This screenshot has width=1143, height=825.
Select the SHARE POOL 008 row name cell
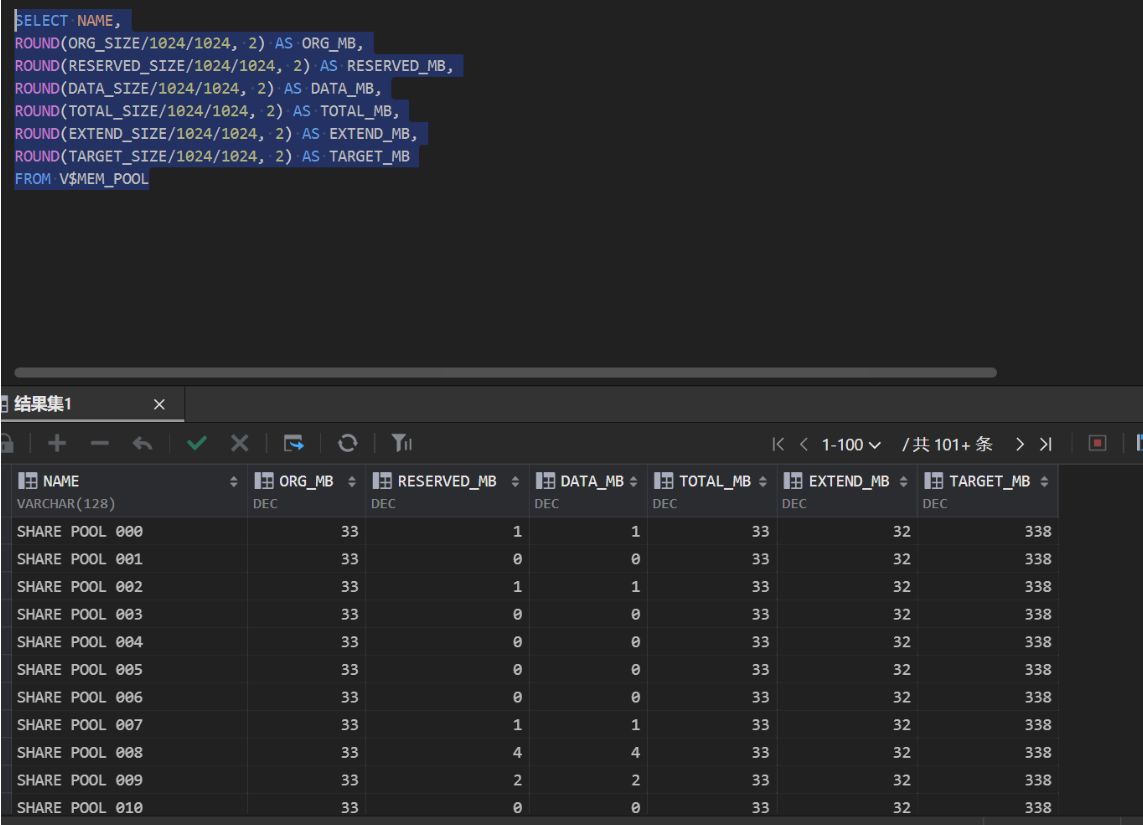[x=80, y=752]
